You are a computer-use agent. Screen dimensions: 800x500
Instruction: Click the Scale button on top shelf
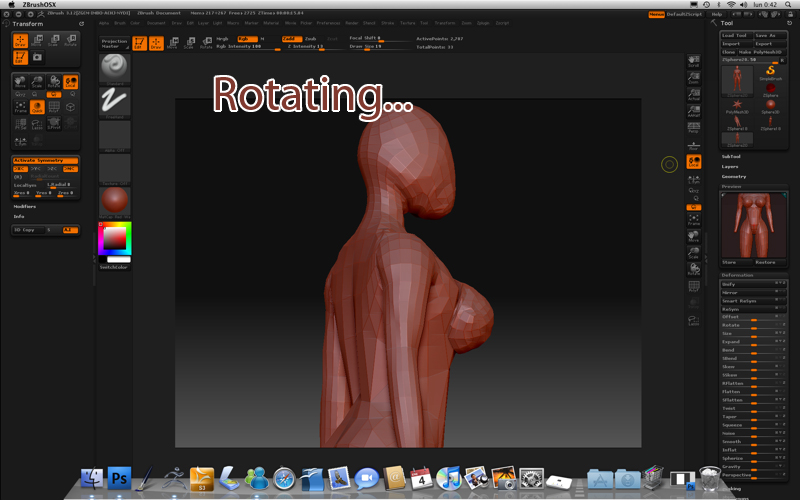pyautogui.click(x=189, y=43)
